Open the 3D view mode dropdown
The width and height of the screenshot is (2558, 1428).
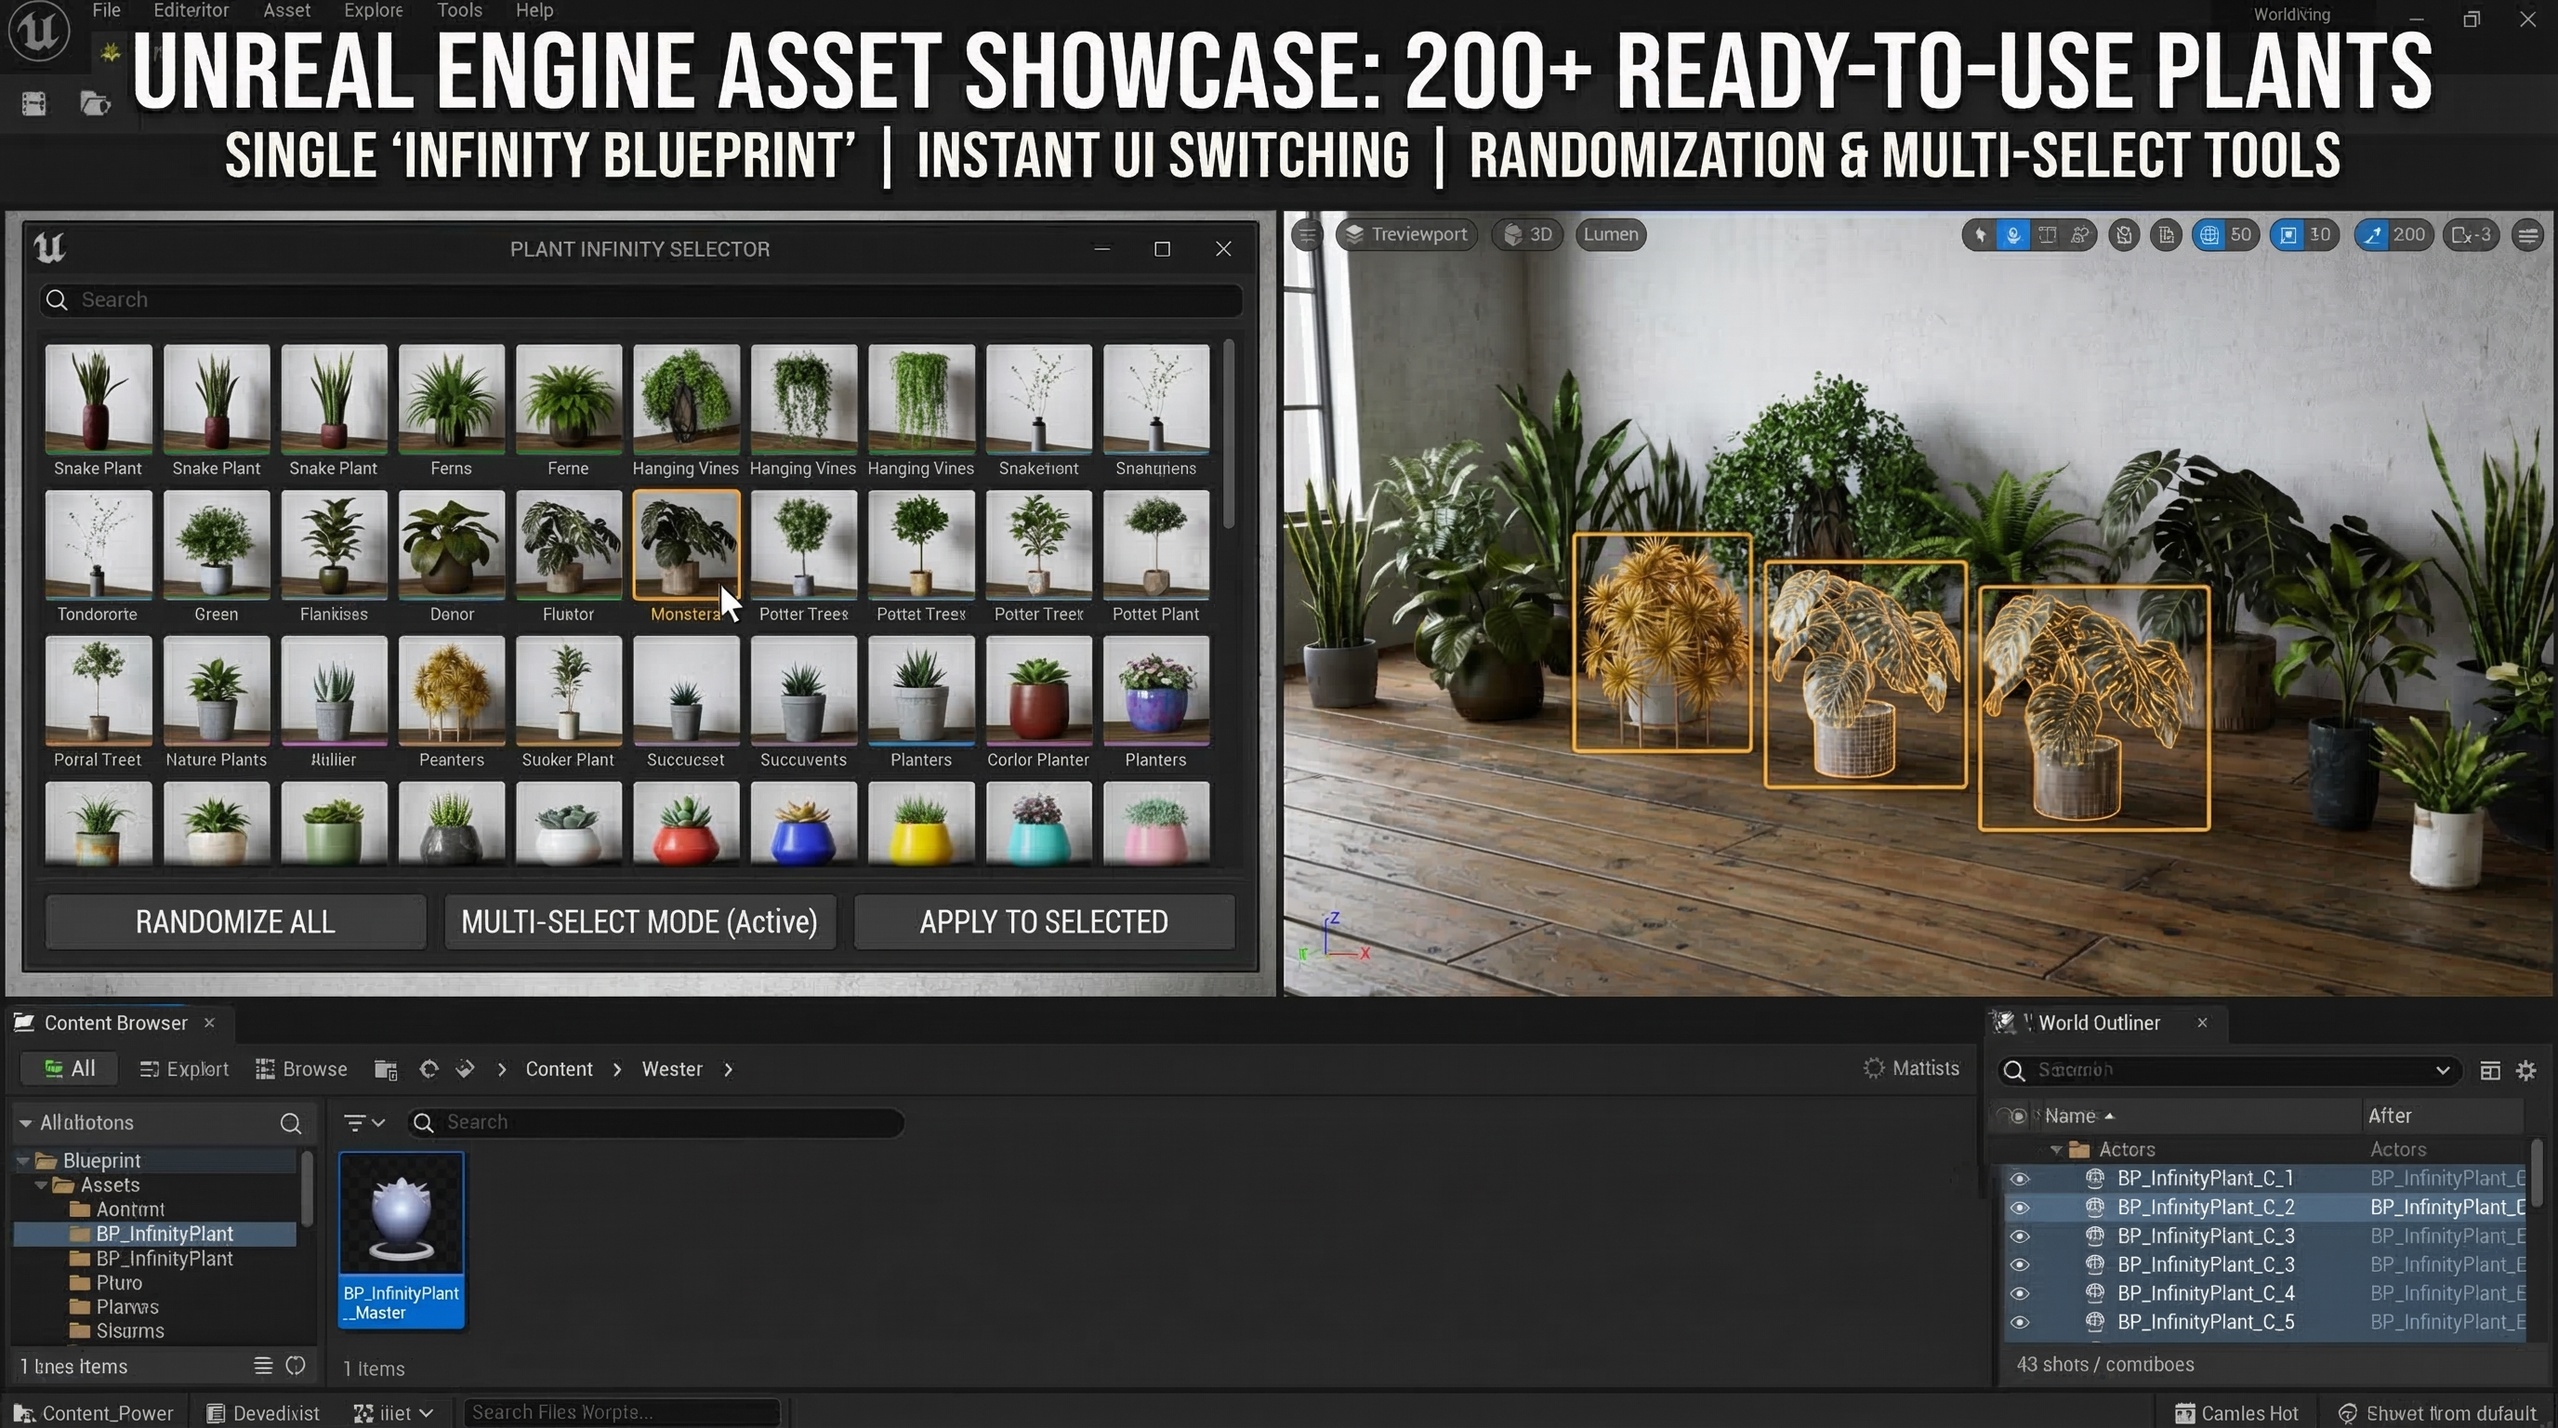click(1527, 234)
